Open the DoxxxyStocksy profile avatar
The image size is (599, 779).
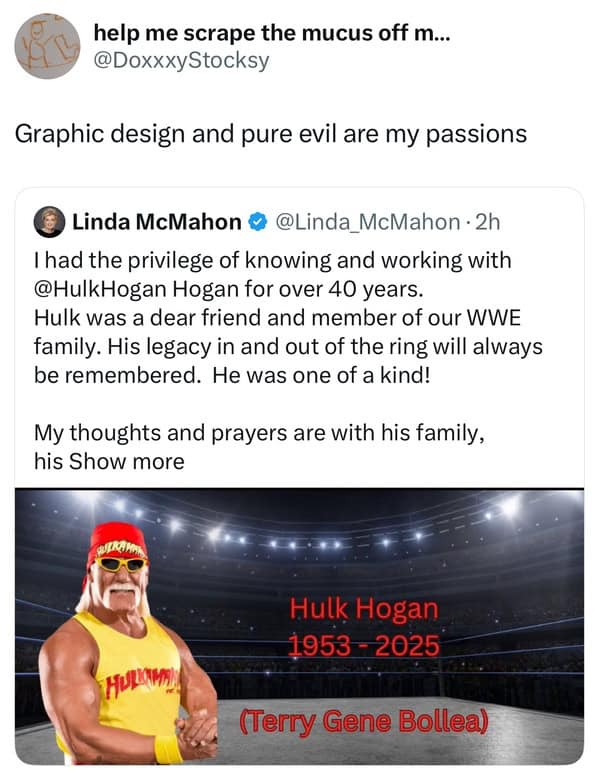coord(47,46)
